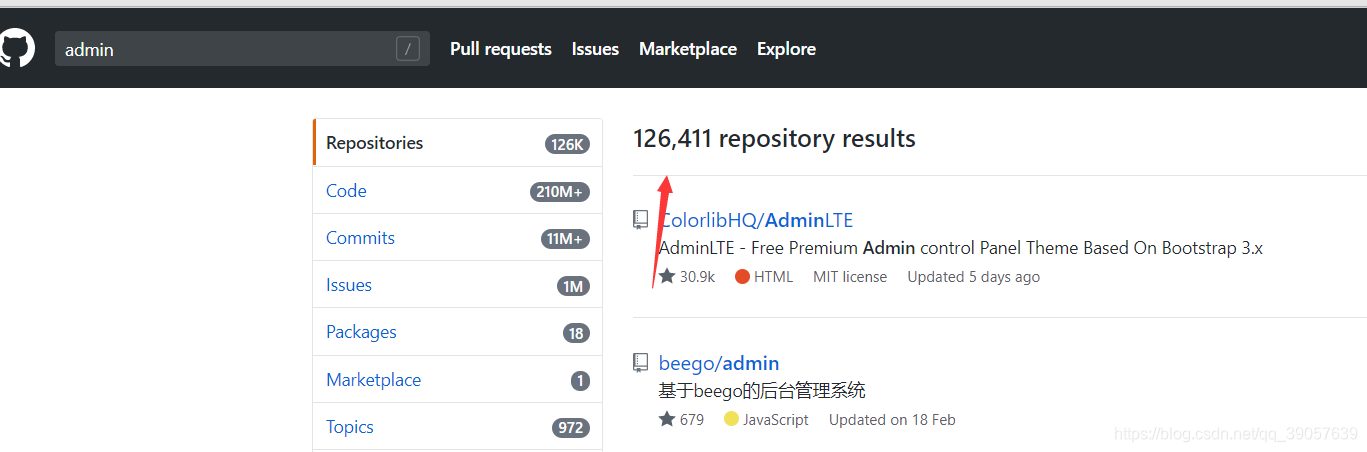Viewport: 1367px width, 452px height.
Task: Click the 972 Topics count badge
Action: click(571, 428)
